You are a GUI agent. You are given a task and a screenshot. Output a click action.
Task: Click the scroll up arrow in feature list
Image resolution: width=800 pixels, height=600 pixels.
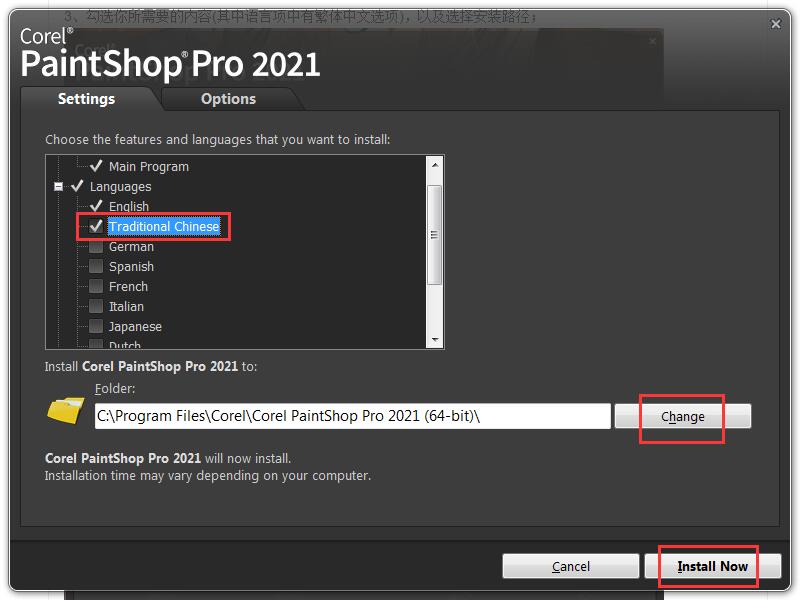pyautogui.click(x=435, y=165)
